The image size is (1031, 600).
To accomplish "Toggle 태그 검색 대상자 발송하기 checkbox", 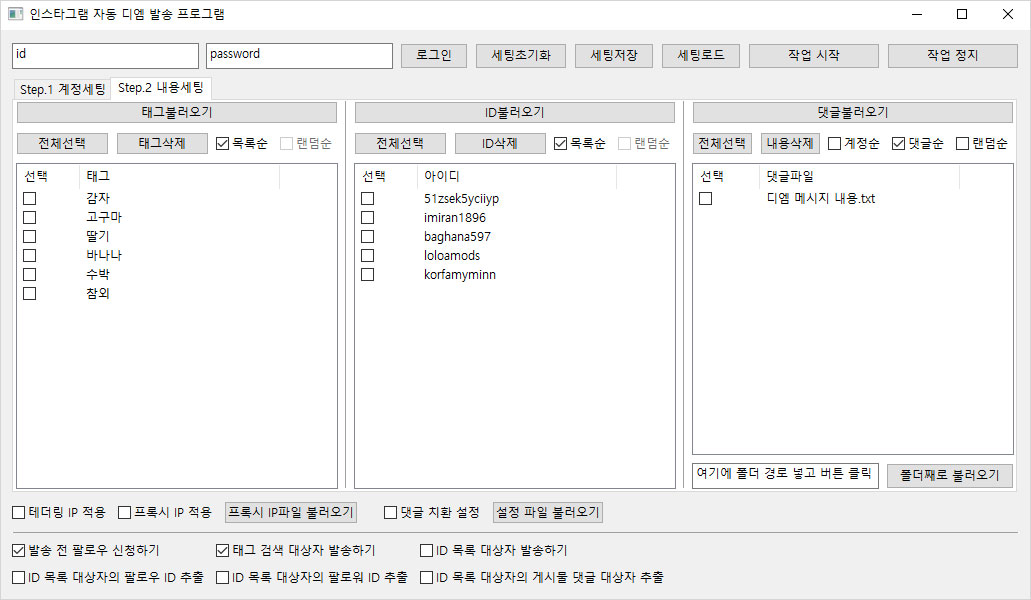I will click(222, 550).
